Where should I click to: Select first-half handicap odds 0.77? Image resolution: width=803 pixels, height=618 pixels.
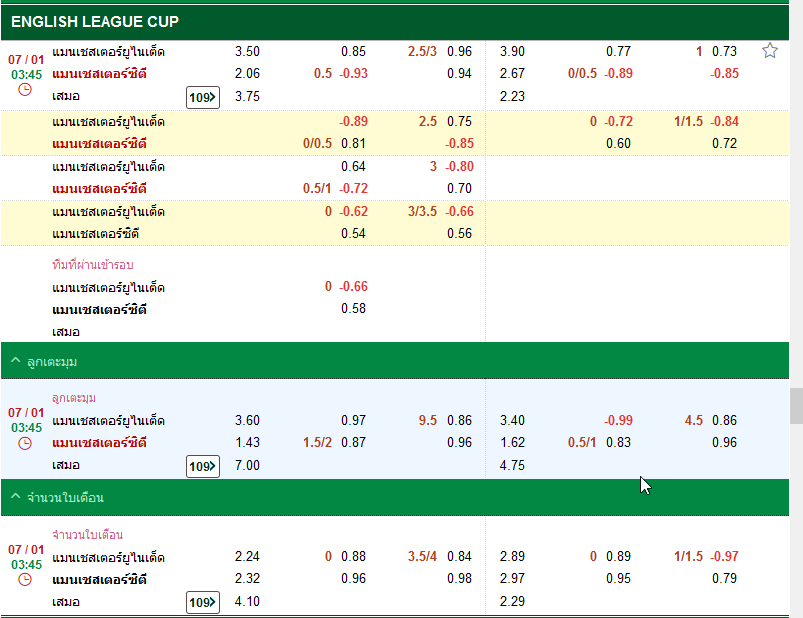[x=618, y=52]
